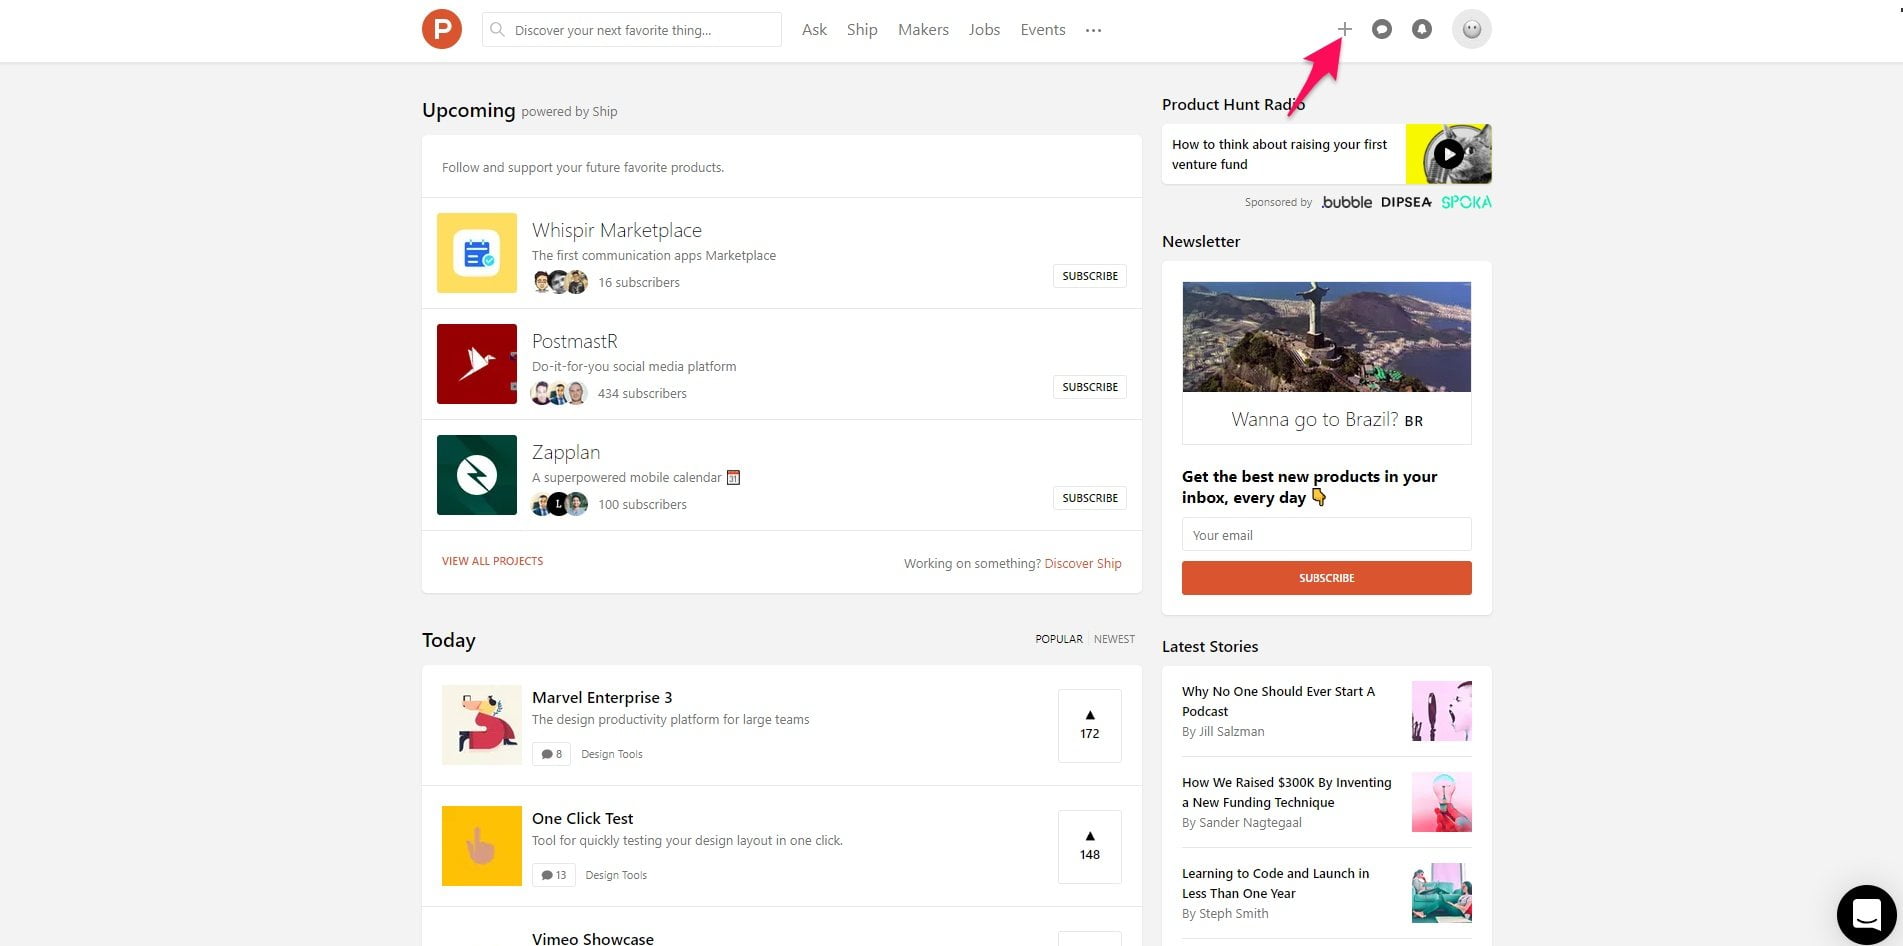Click Whispir Marketplace subscriber avatars
The height and width of the screenshot is (946, 1903).
point(560,282)
